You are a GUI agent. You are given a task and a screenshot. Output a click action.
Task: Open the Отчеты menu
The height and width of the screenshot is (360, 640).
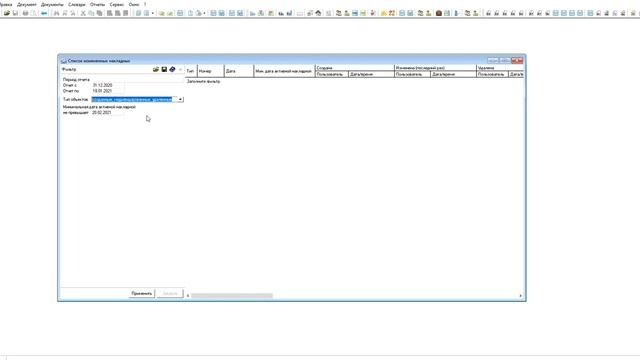(98, 4)
